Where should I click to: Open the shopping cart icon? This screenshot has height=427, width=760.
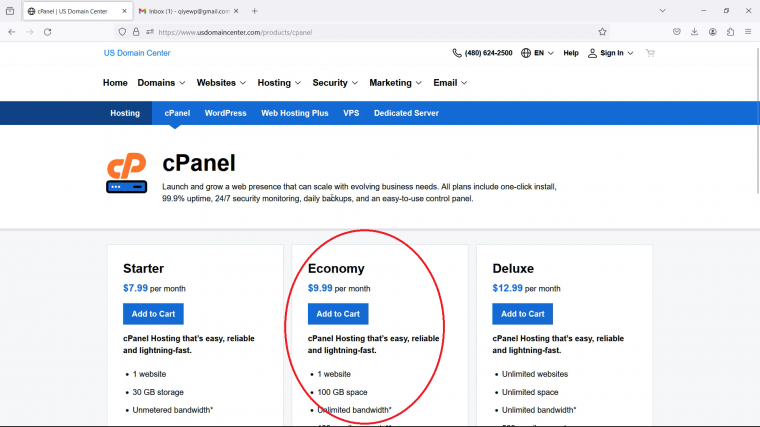(650, 53)
